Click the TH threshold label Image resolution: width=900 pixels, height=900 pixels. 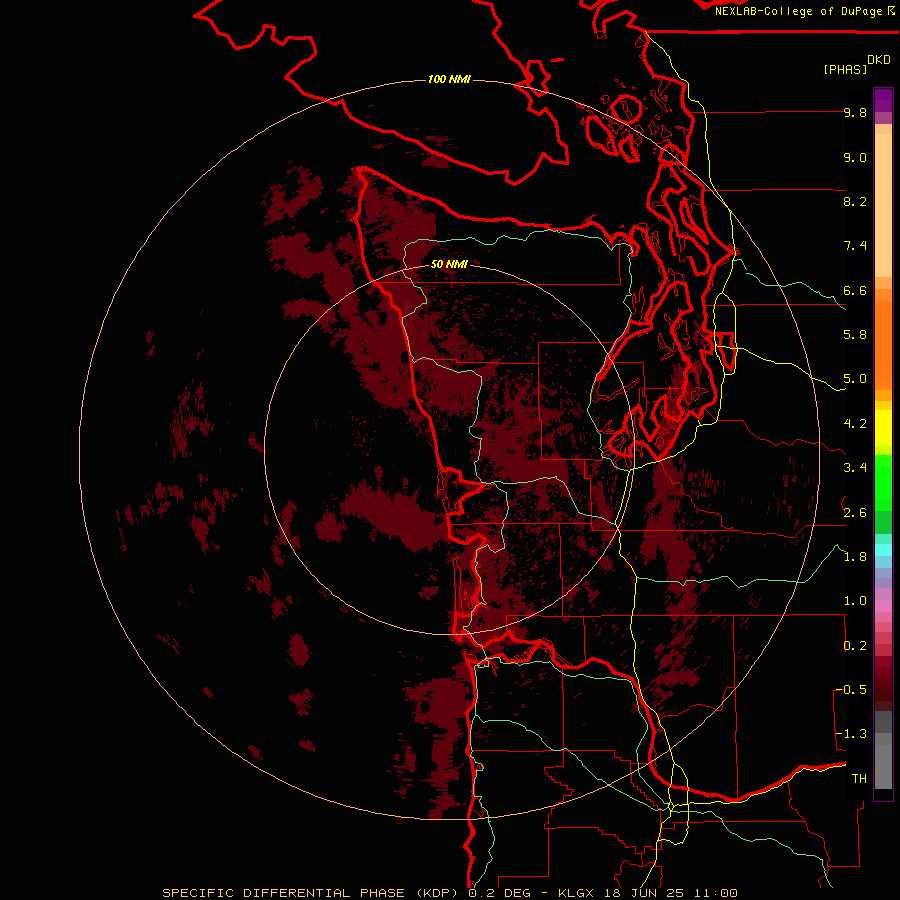pyautogui.click(x=859, y=778)
